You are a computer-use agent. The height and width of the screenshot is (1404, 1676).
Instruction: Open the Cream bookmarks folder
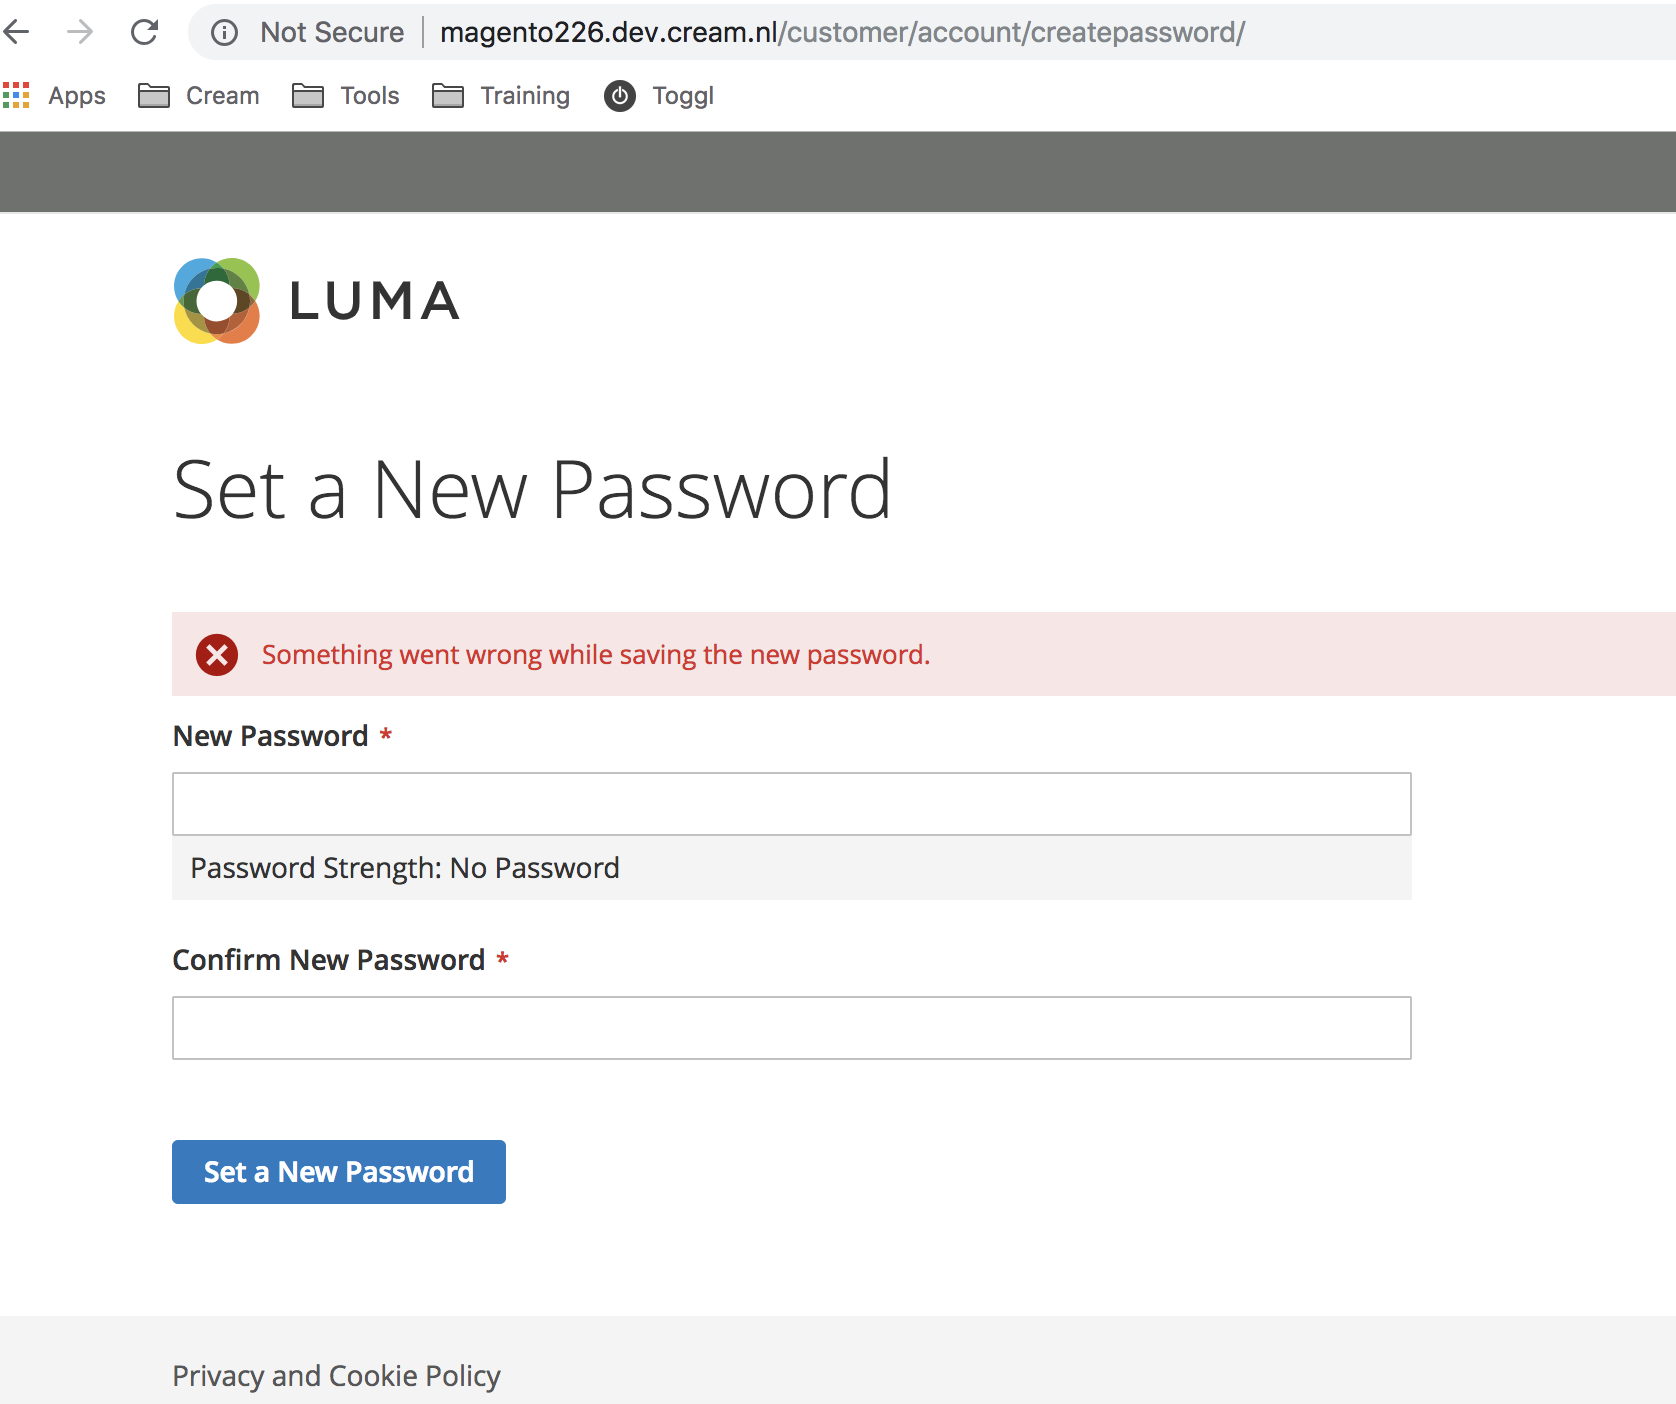pyautogui.click(x=198, y=96)
